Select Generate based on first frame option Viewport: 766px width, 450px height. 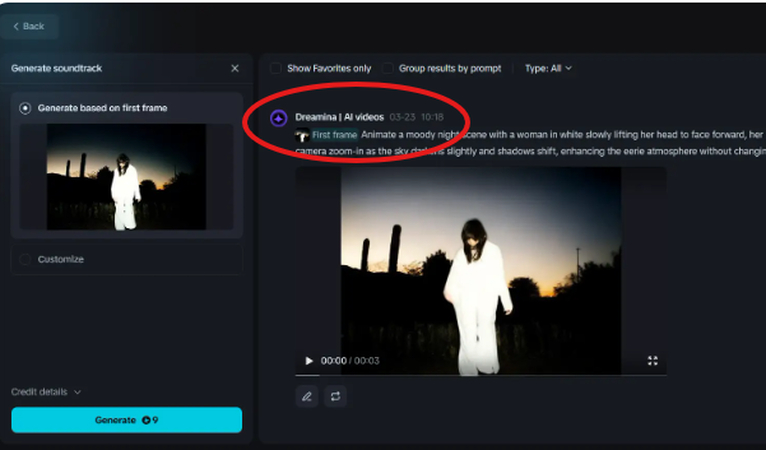(x=25, y=108)
